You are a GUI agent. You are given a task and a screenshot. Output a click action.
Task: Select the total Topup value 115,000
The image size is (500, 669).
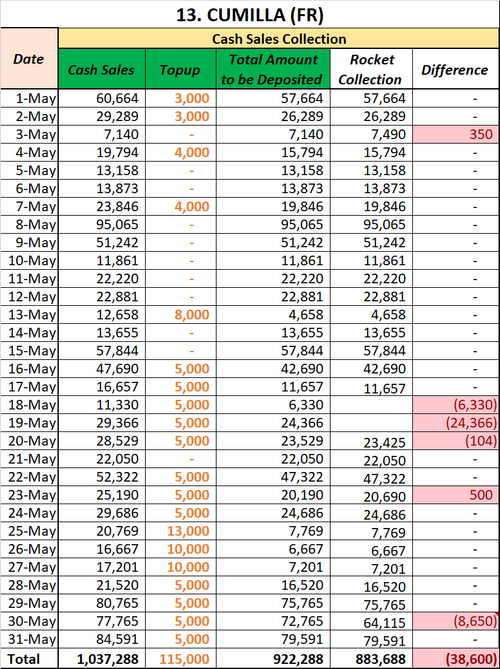point(184,659)
